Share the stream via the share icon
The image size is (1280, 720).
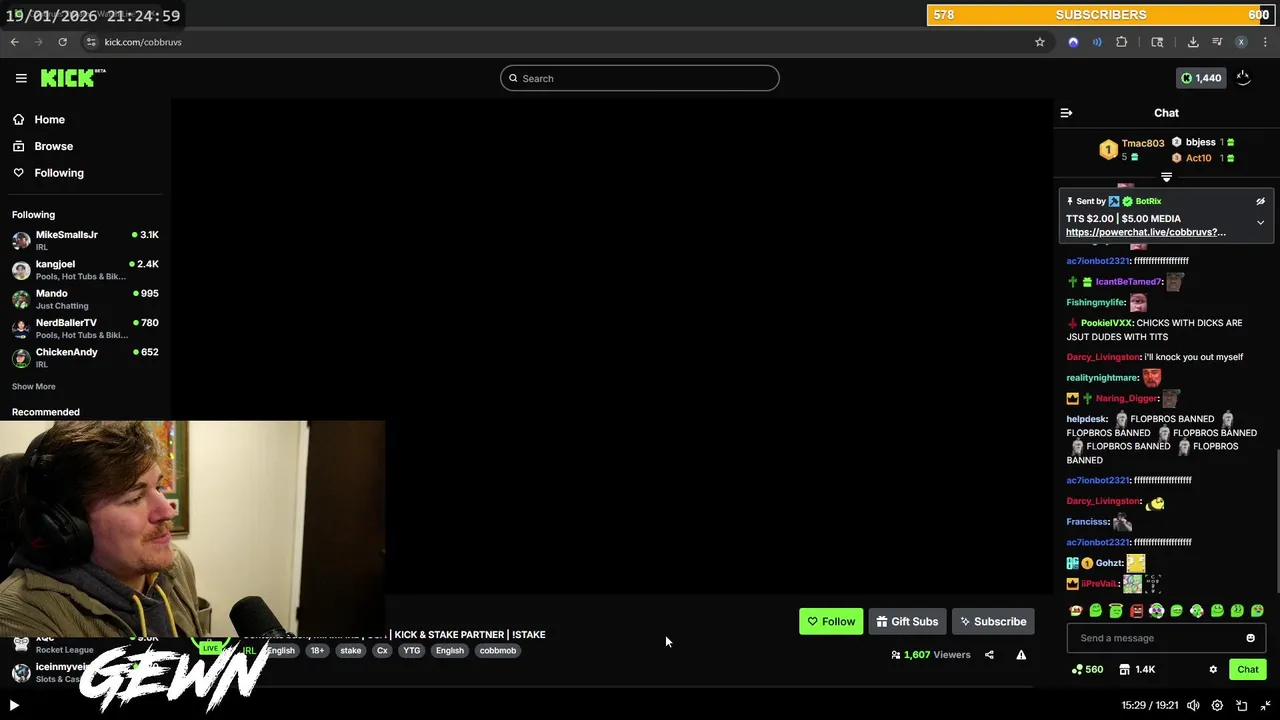click(x=989, y=655)
